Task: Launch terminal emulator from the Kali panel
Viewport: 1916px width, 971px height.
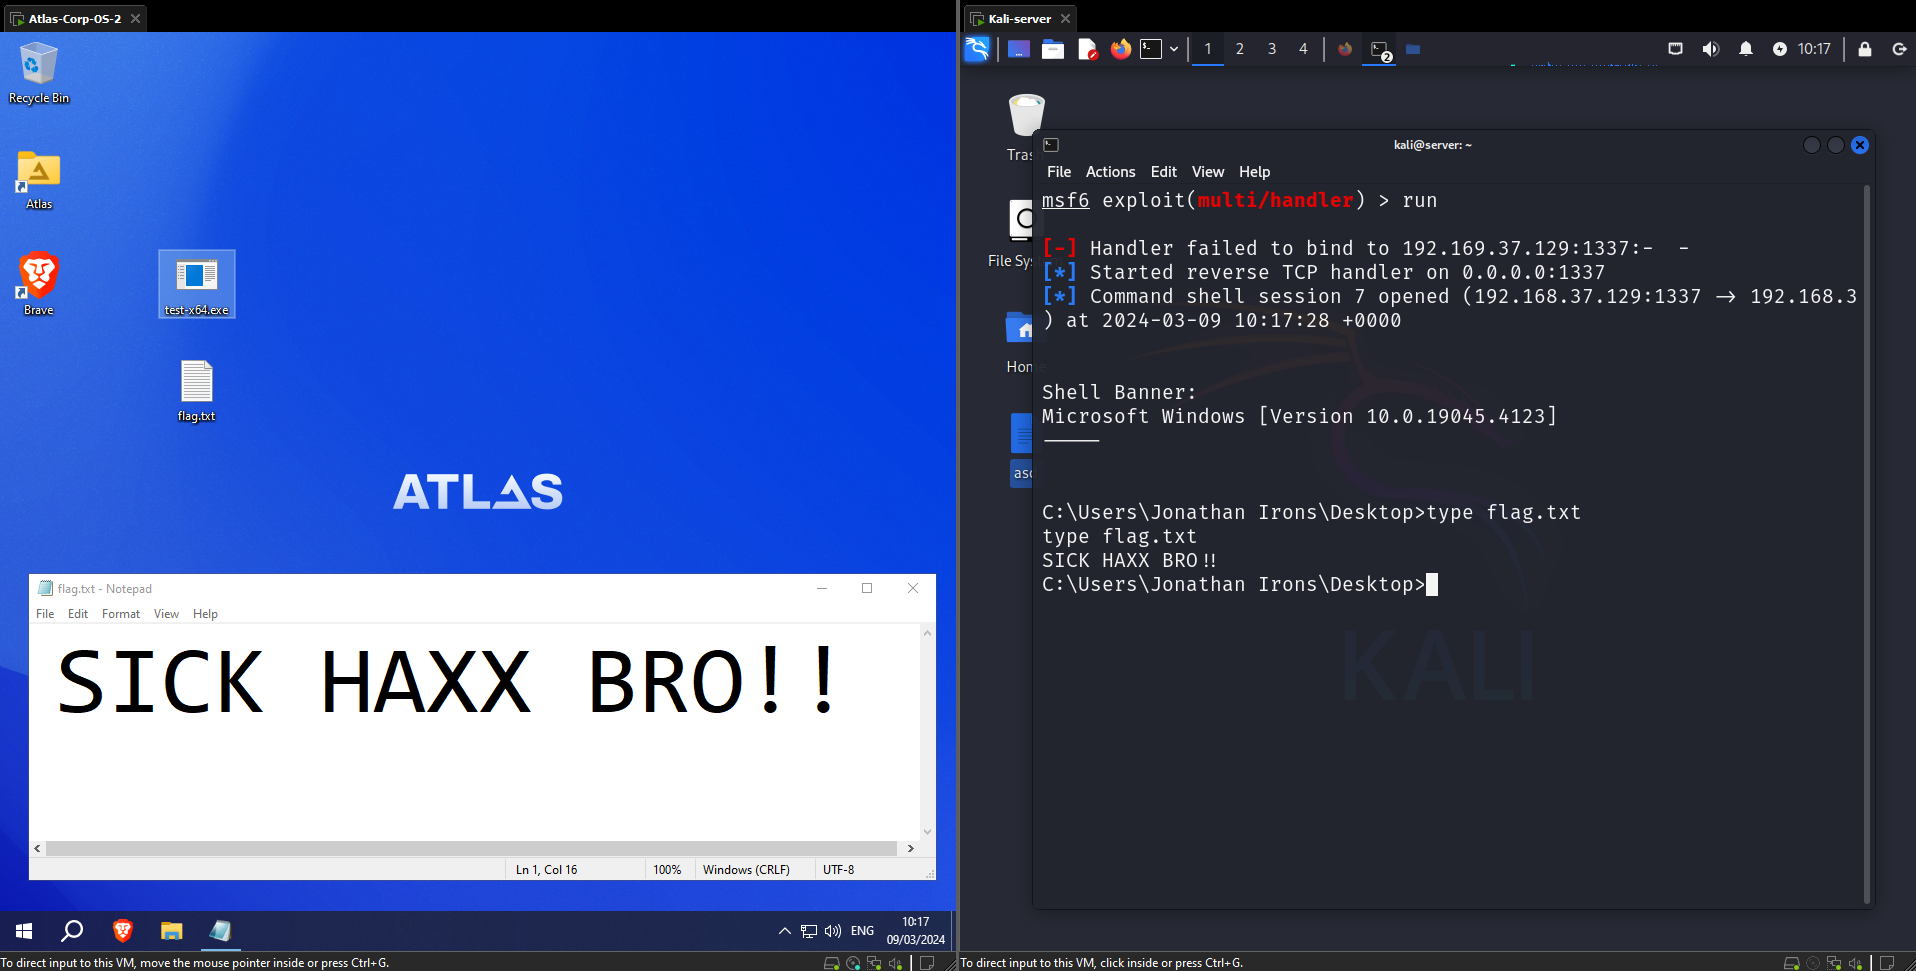Action: click(1151, 49)
